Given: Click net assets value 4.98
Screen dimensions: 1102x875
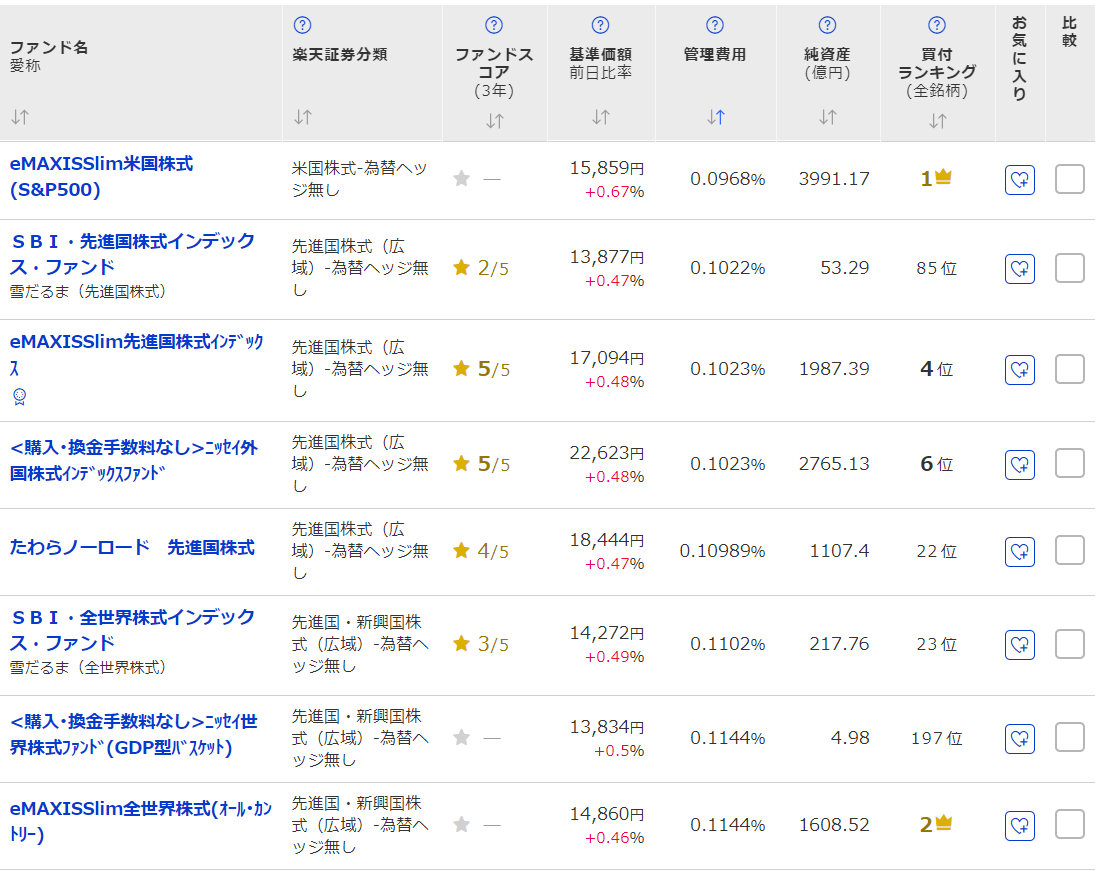Looking at the screenshot, I should click(850, 739).
